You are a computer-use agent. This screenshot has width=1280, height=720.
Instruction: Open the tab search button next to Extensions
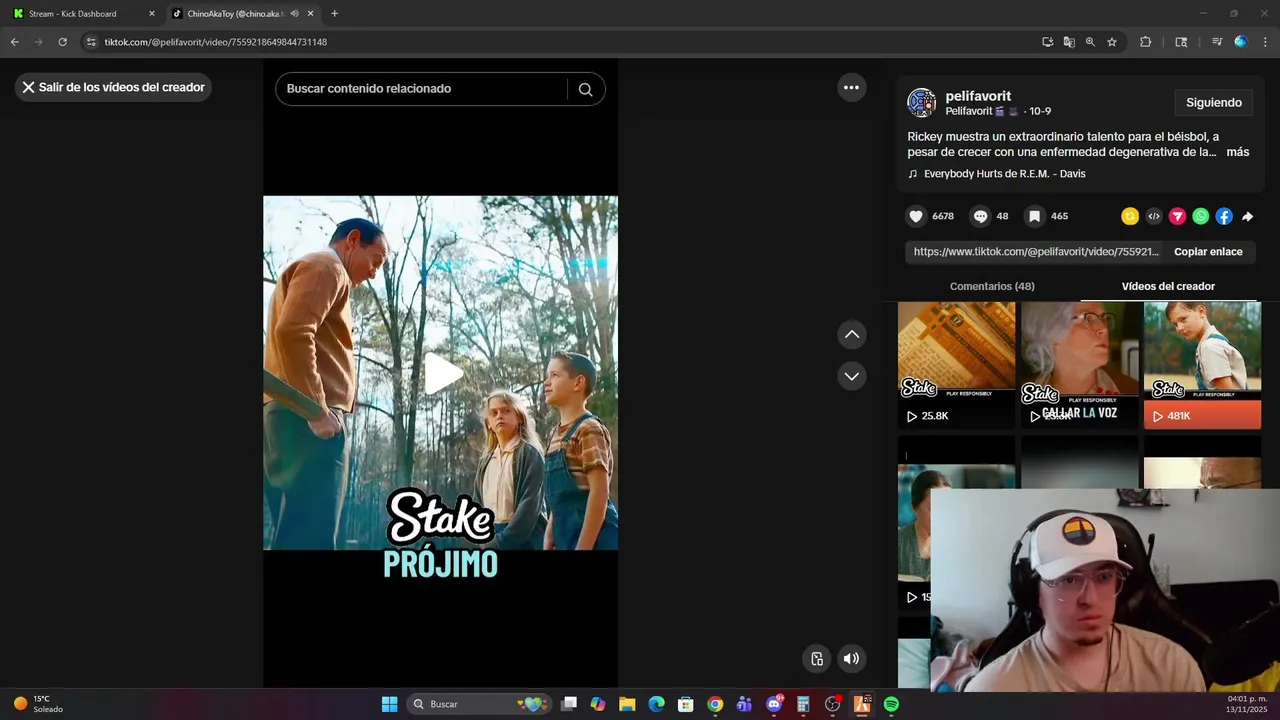click(1181, 42)
